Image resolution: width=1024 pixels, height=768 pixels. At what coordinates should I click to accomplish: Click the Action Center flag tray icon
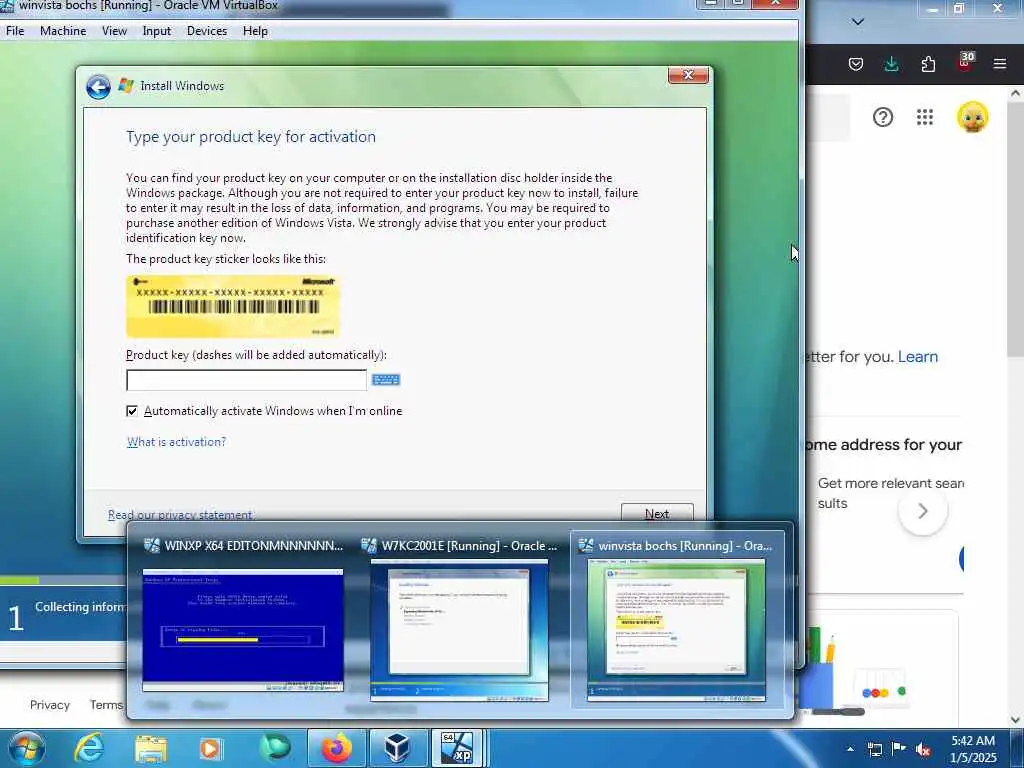899,749
